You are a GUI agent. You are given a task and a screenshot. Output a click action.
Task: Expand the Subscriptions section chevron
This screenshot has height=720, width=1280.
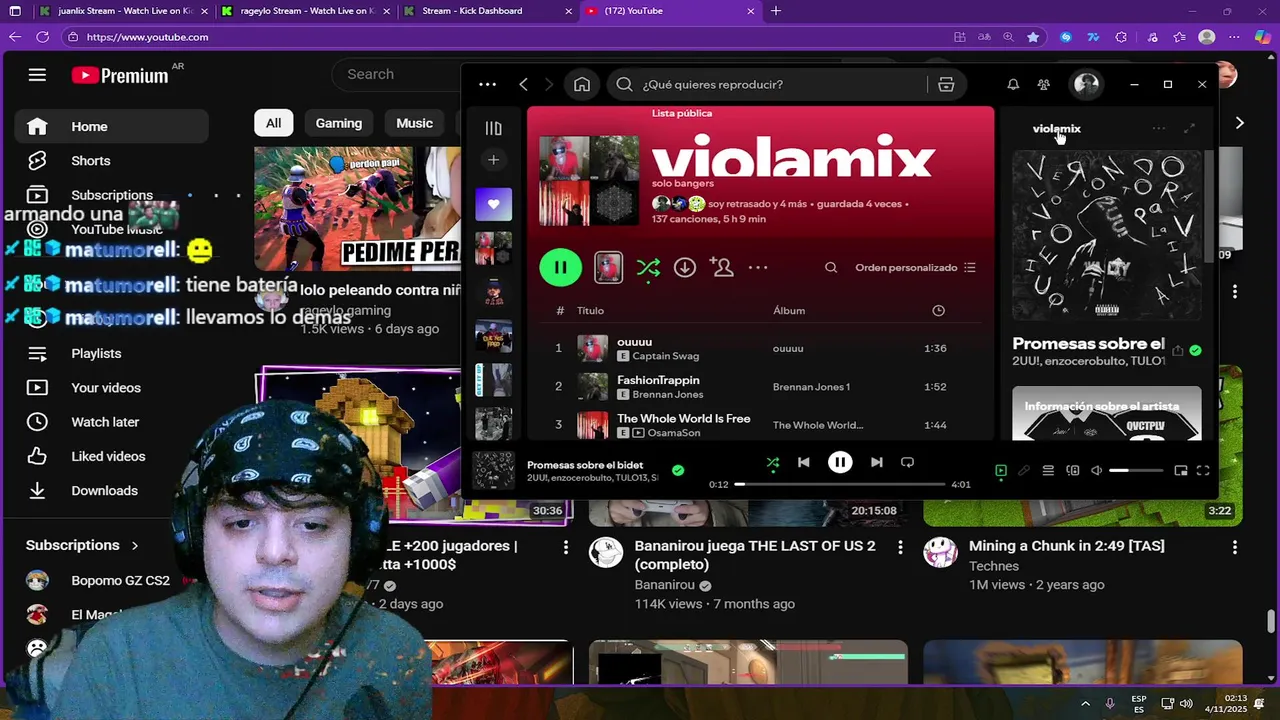135,545
